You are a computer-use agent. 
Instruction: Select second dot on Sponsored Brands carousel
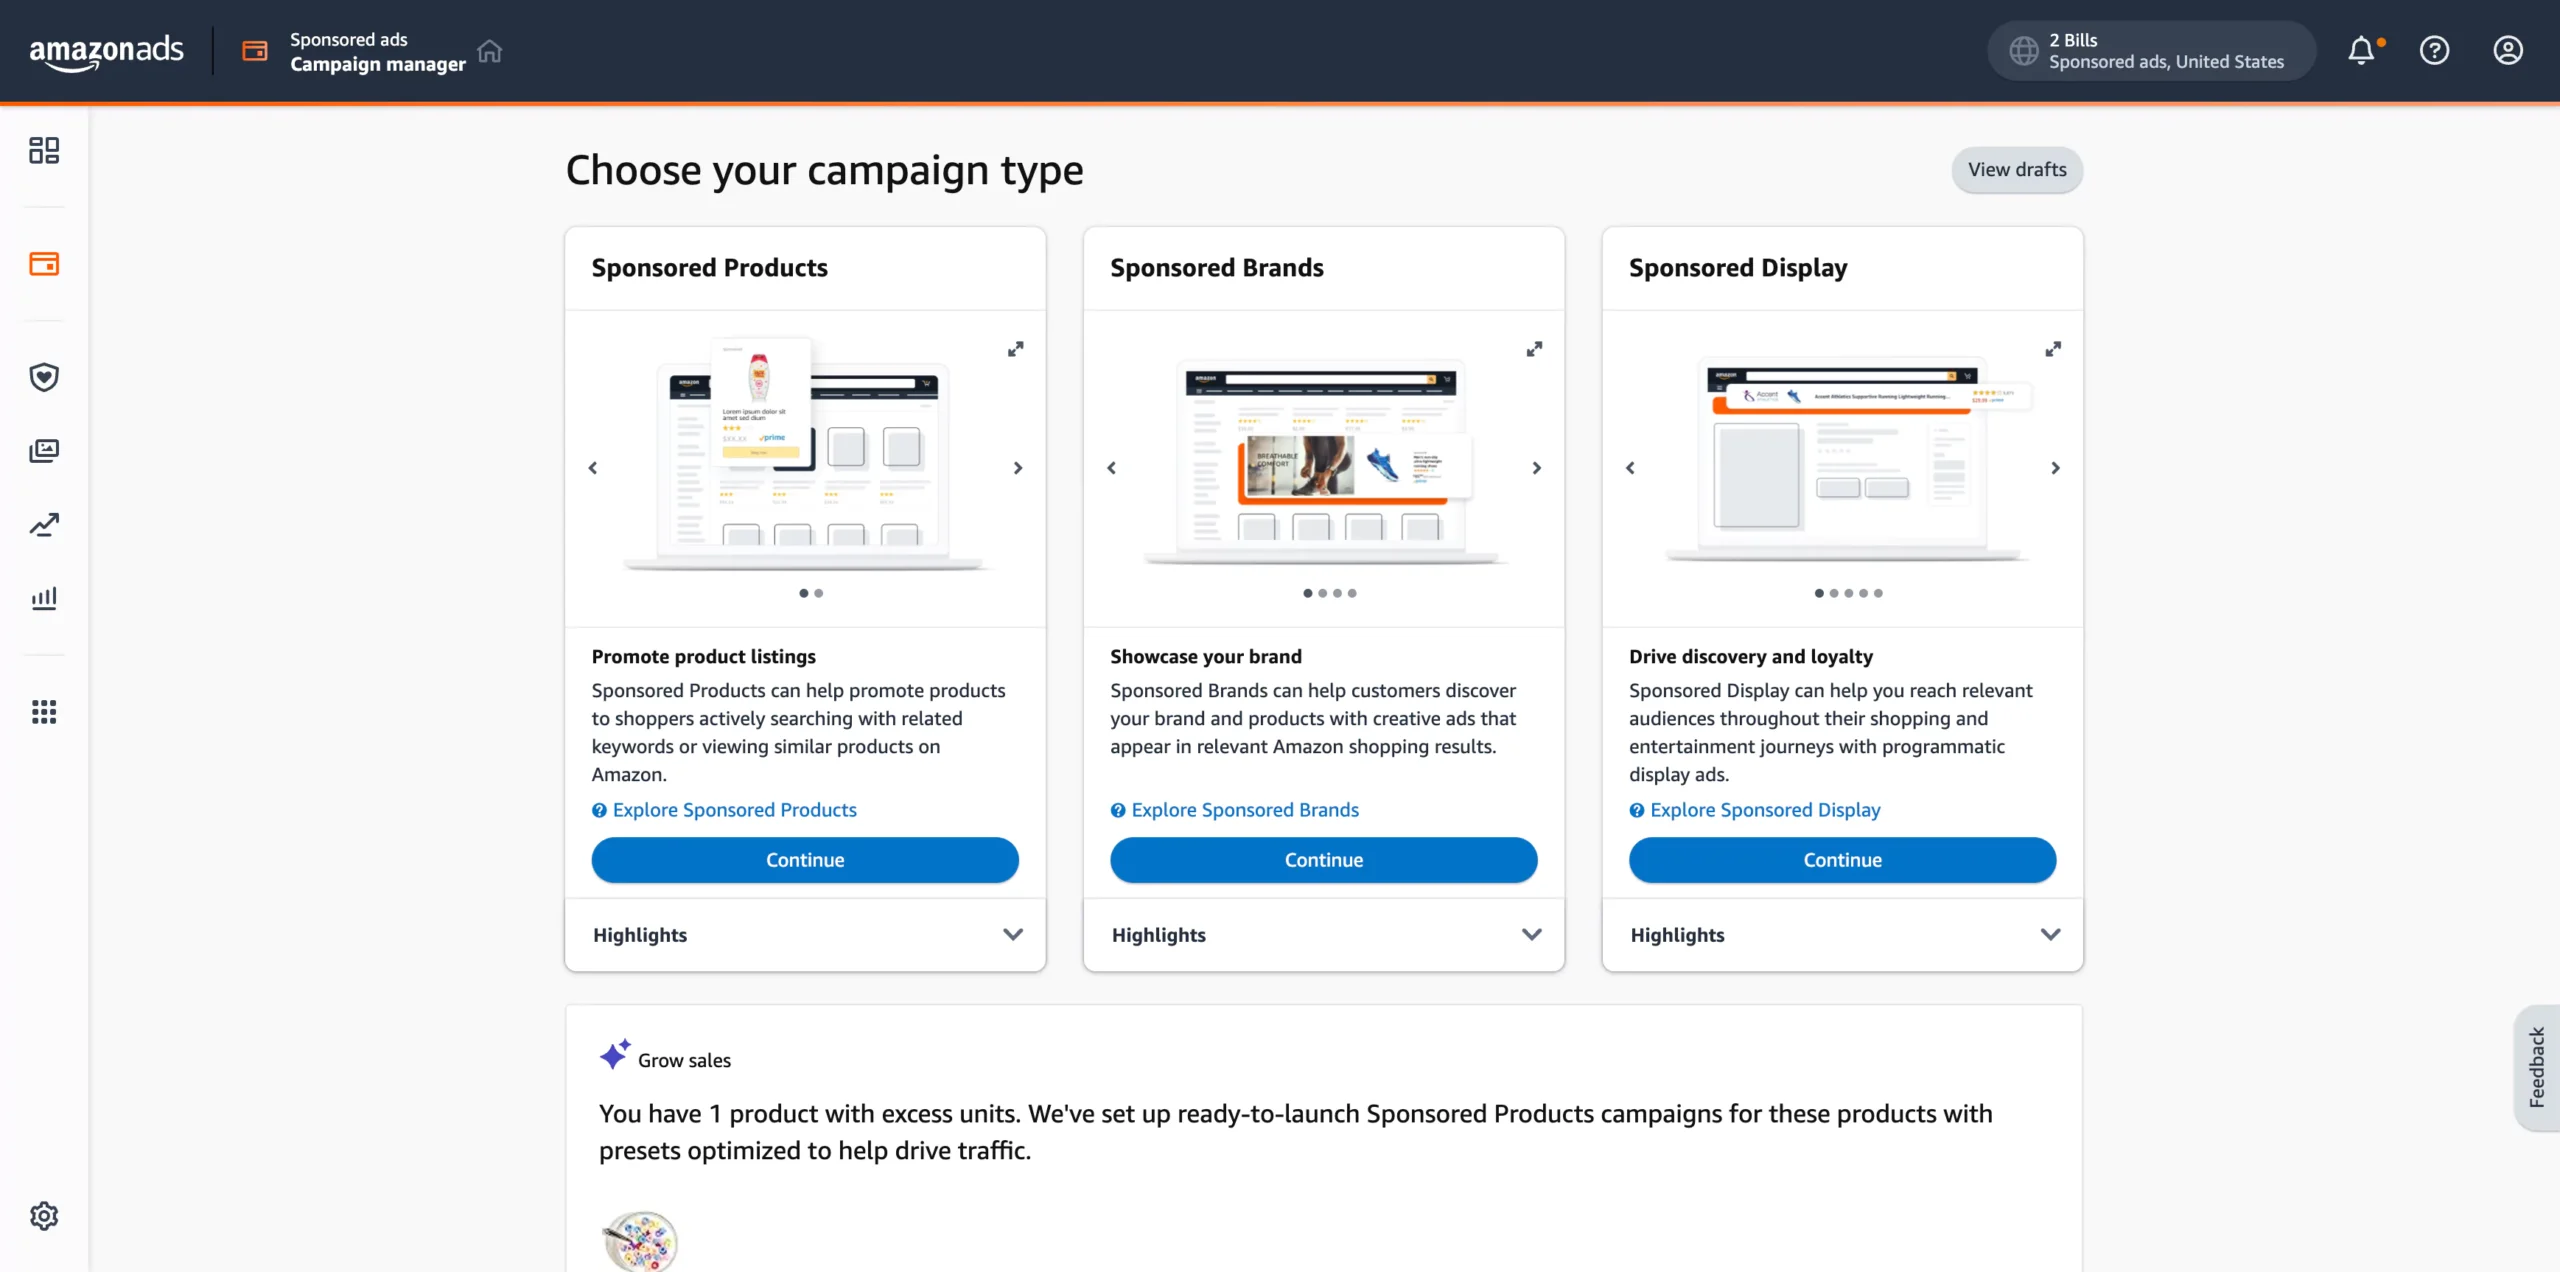coord(1324,592)
